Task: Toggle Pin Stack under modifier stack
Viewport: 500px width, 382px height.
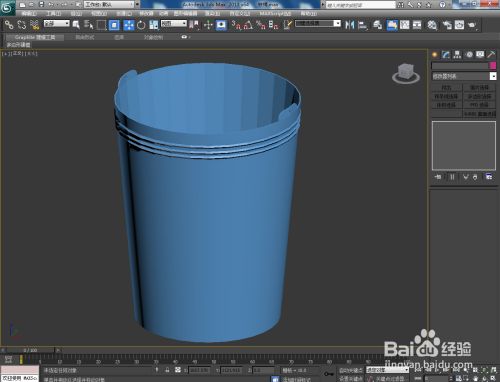Action: coord(438,177)
